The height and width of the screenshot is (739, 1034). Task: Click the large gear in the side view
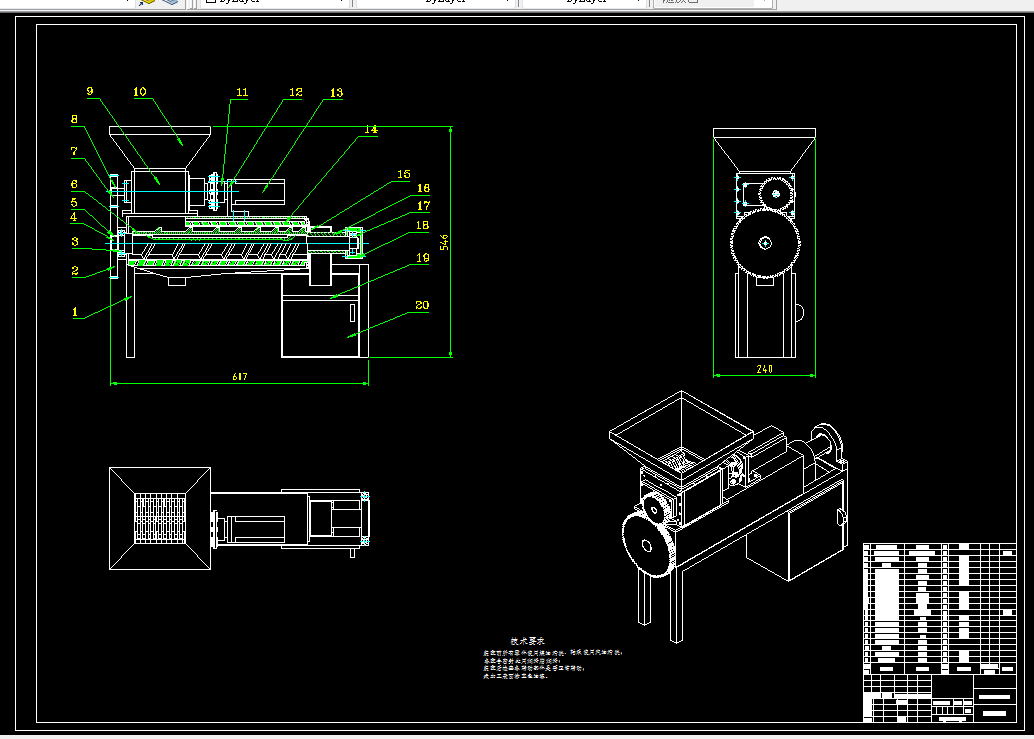(765, 243)
